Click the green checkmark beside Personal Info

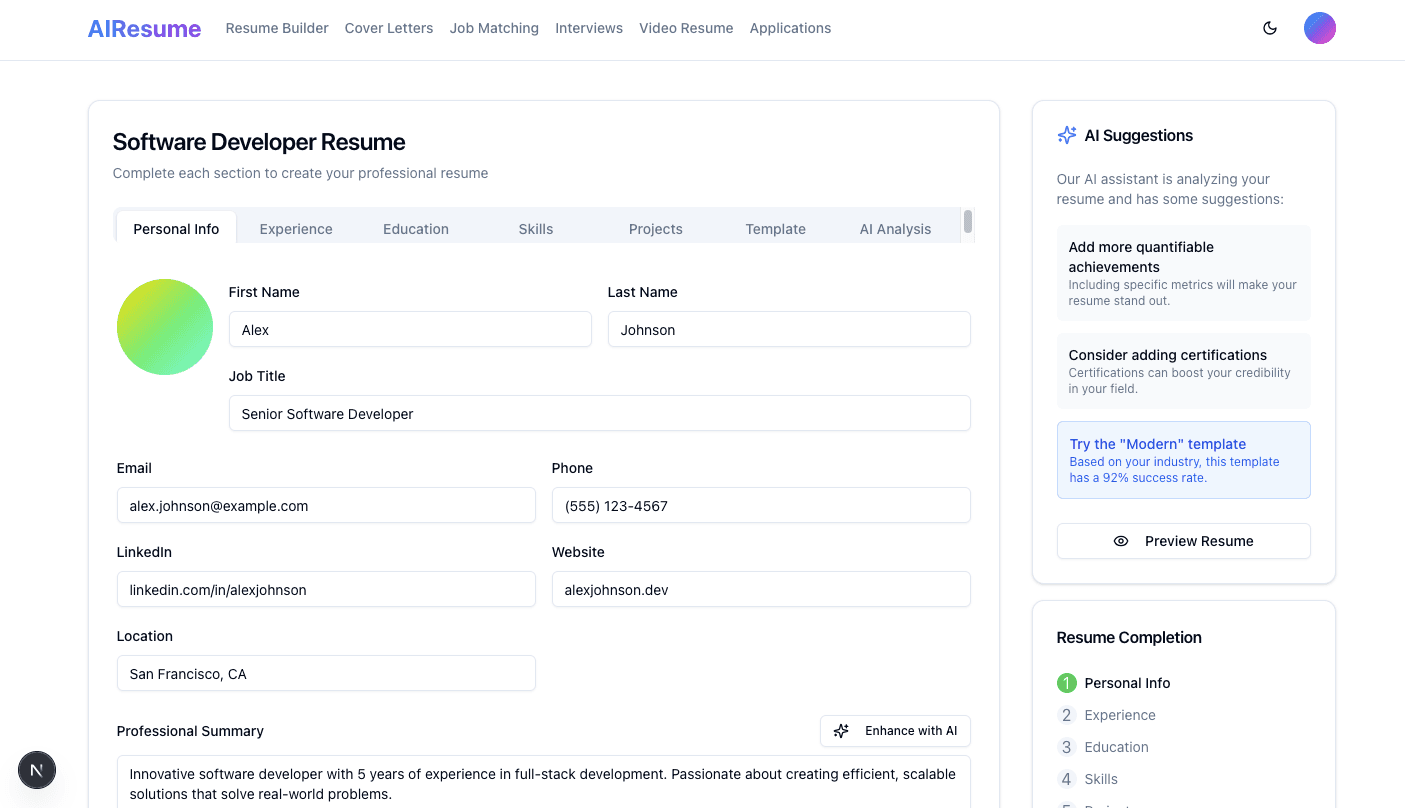click(x=1066, y=683)
